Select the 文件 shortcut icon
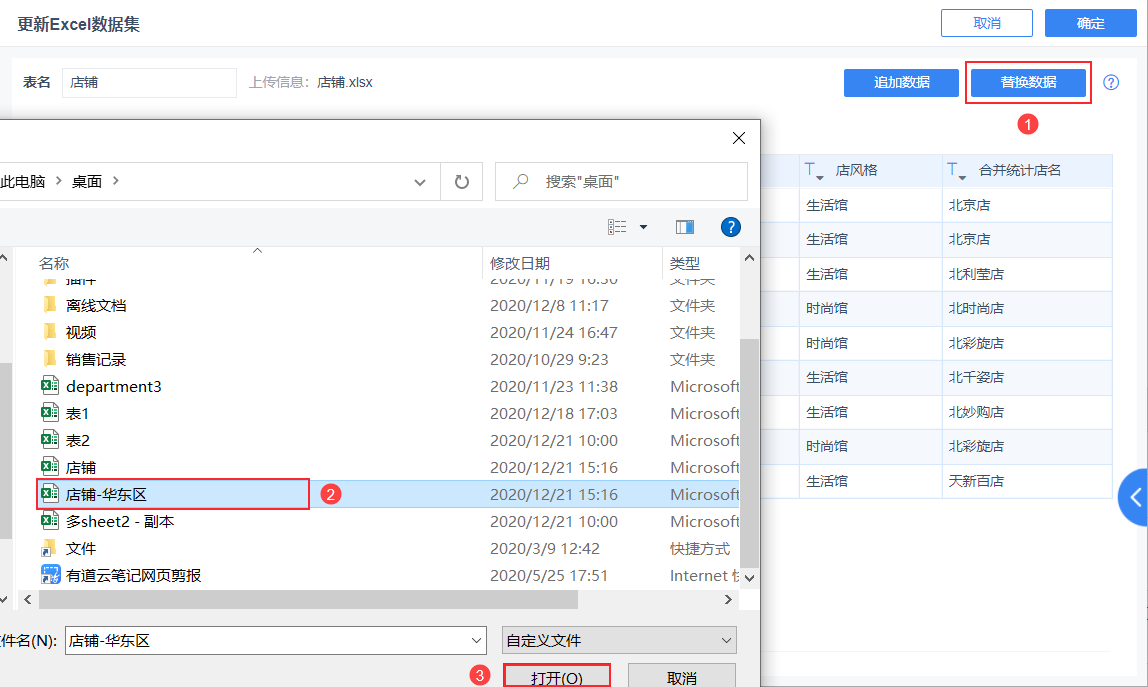This screenshot has height=687, width=1148. point(50,548)
